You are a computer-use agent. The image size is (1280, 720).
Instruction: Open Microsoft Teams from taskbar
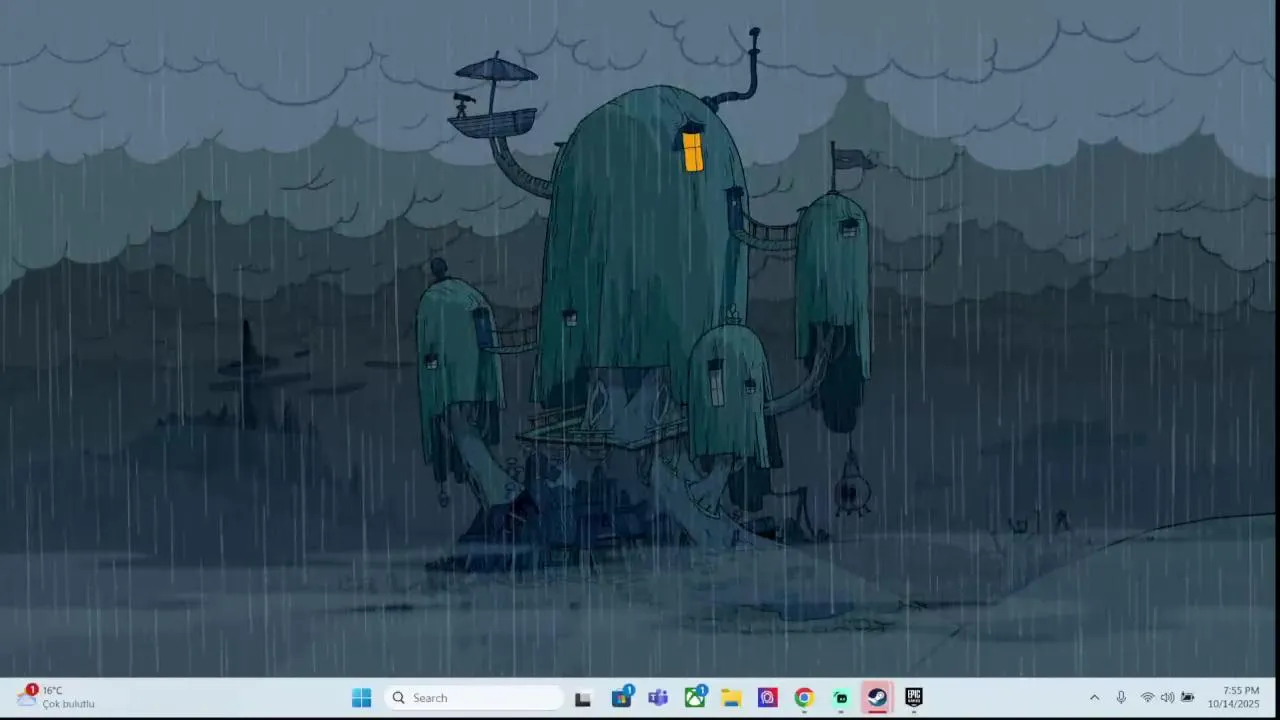point(657,698)
